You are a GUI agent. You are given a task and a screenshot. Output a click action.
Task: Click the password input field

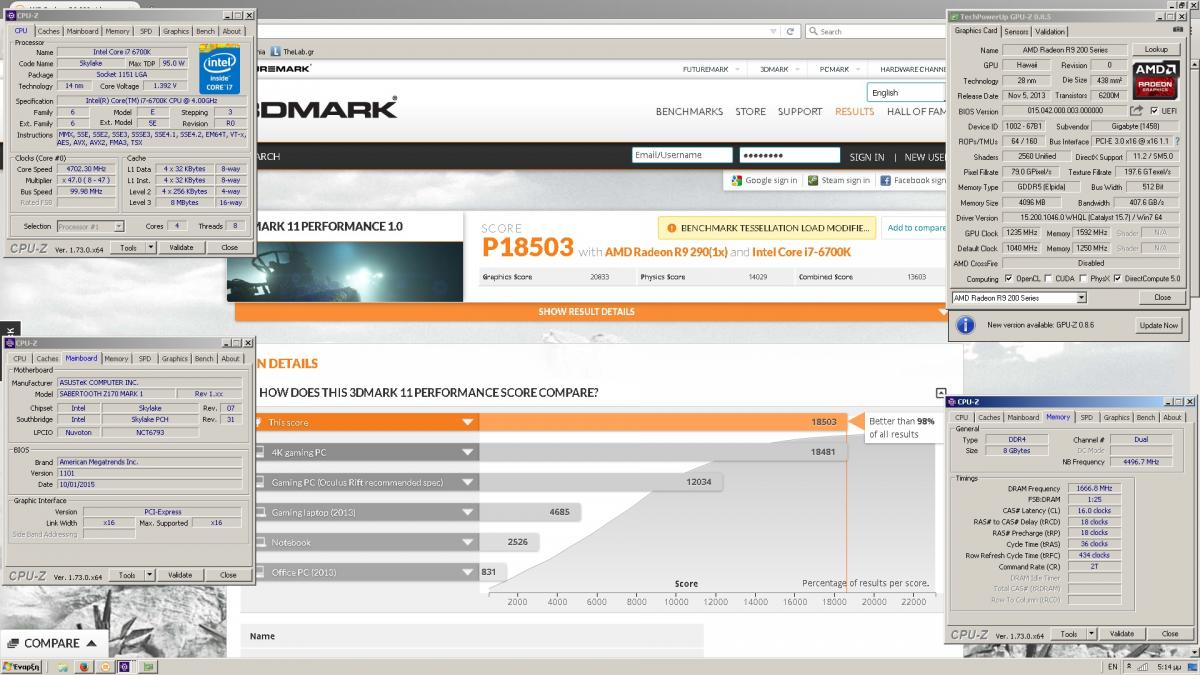pyautogui.click(x=790, y=156)
